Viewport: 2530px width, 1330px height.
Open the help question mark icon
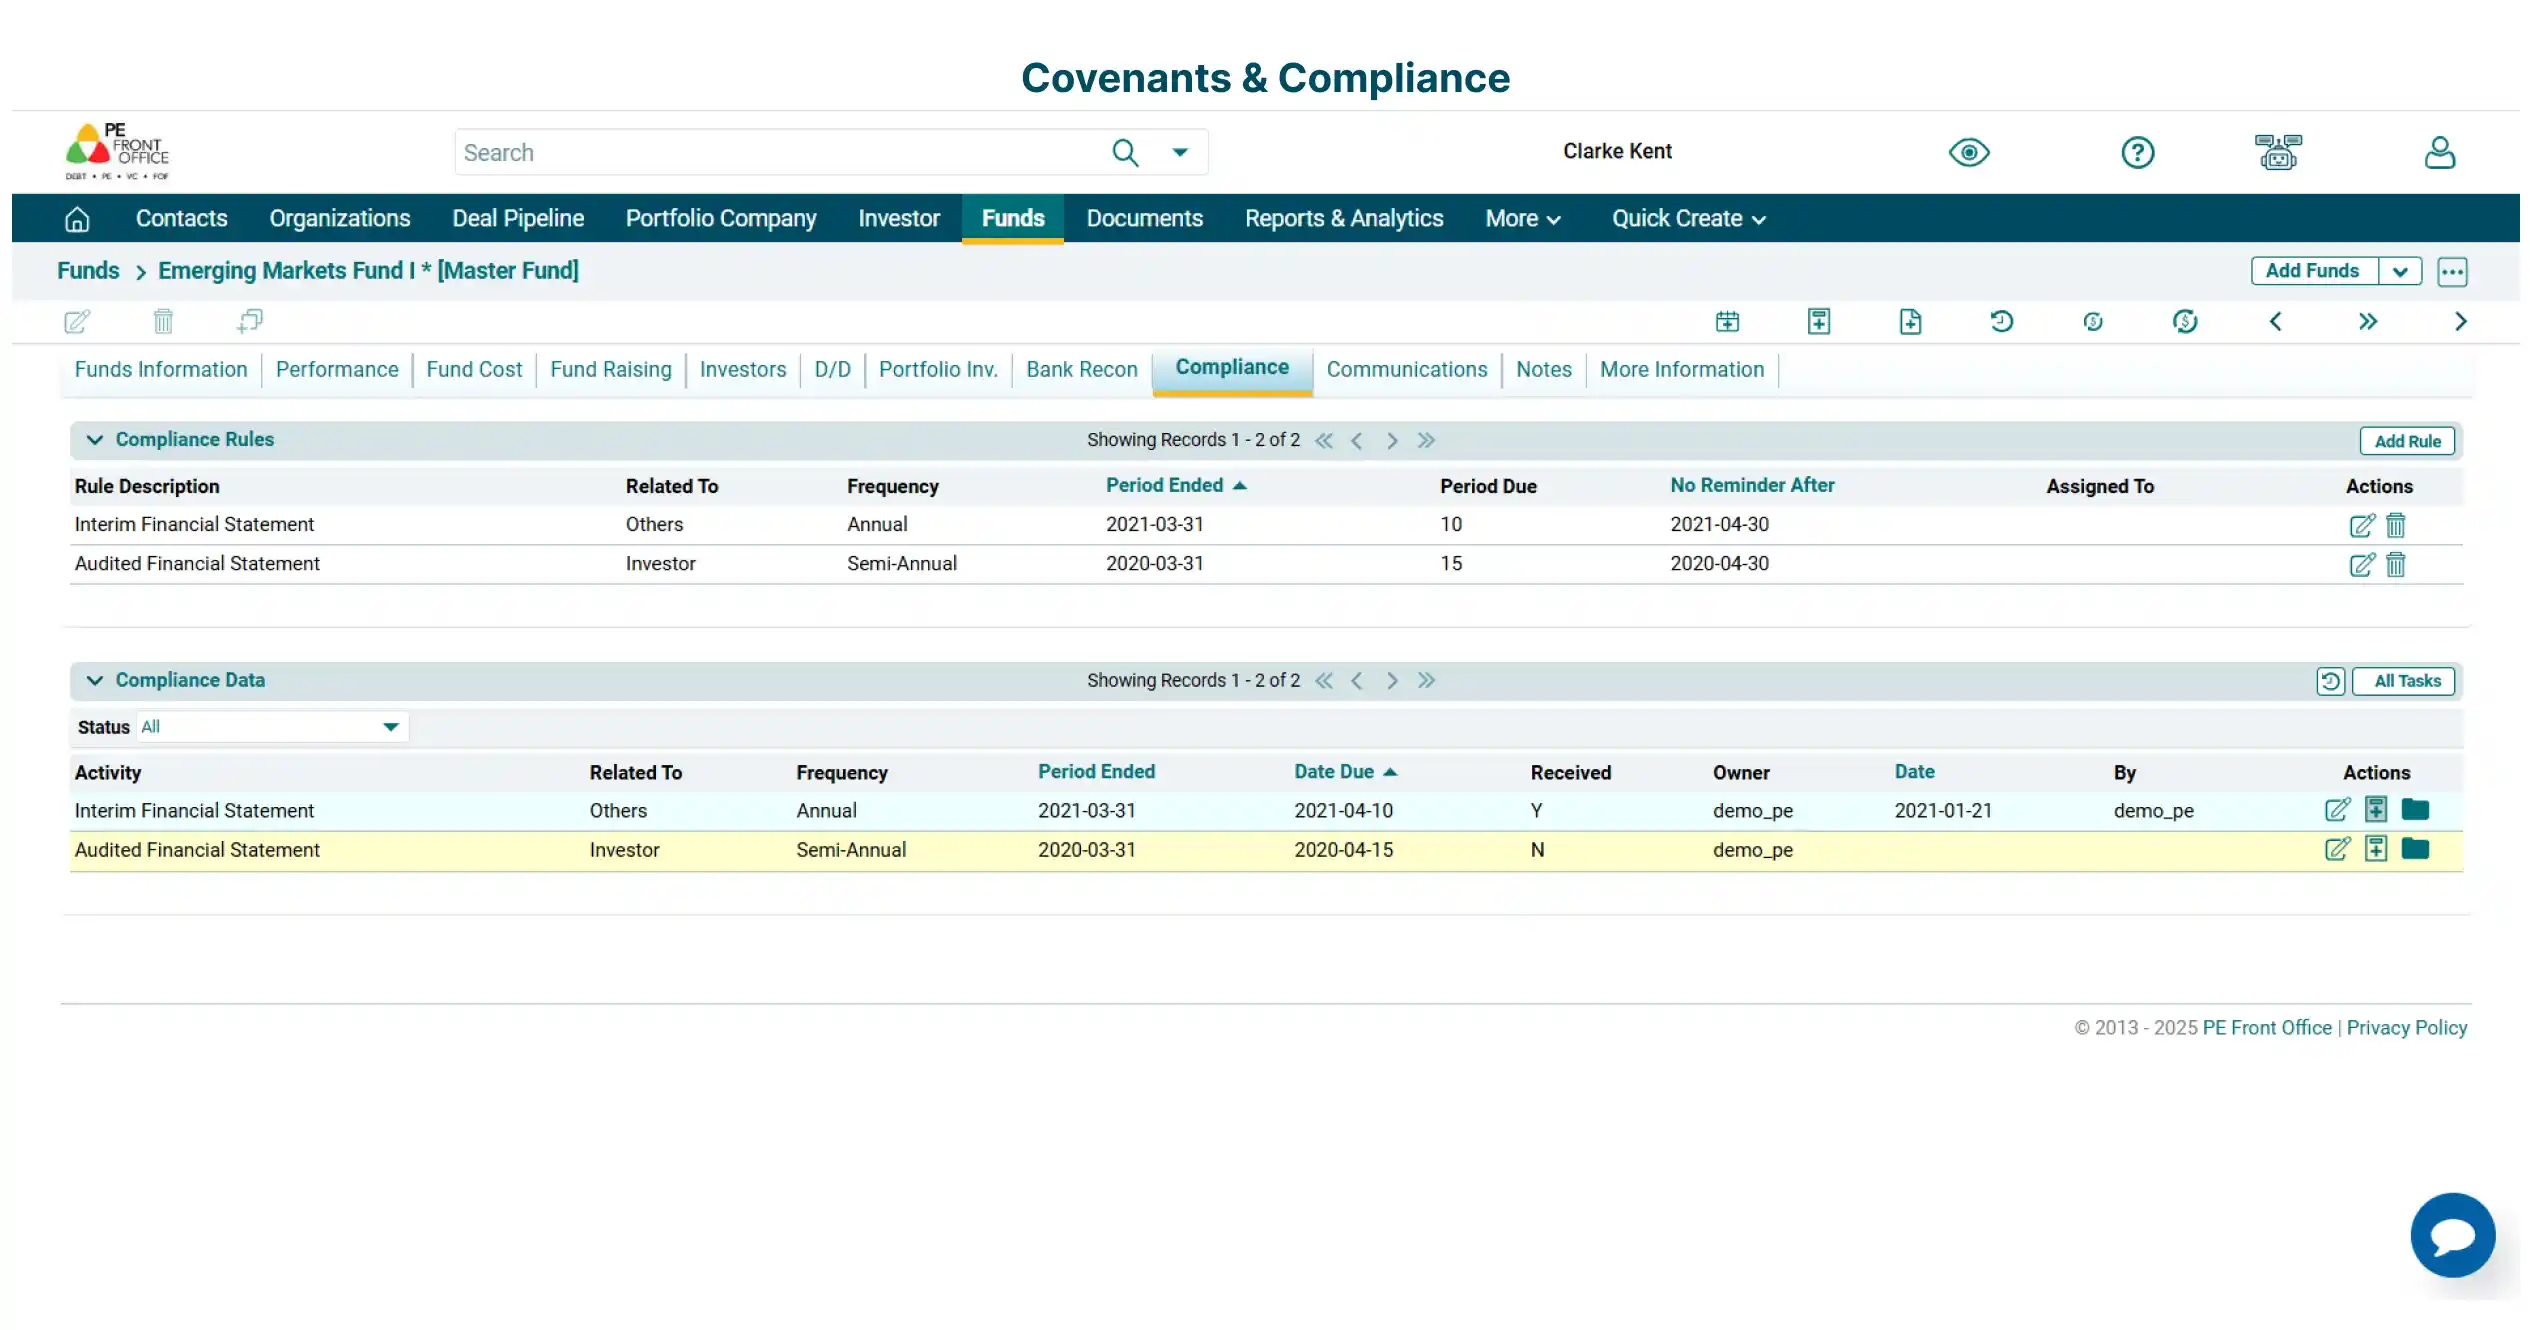[x=2137, y=152]
